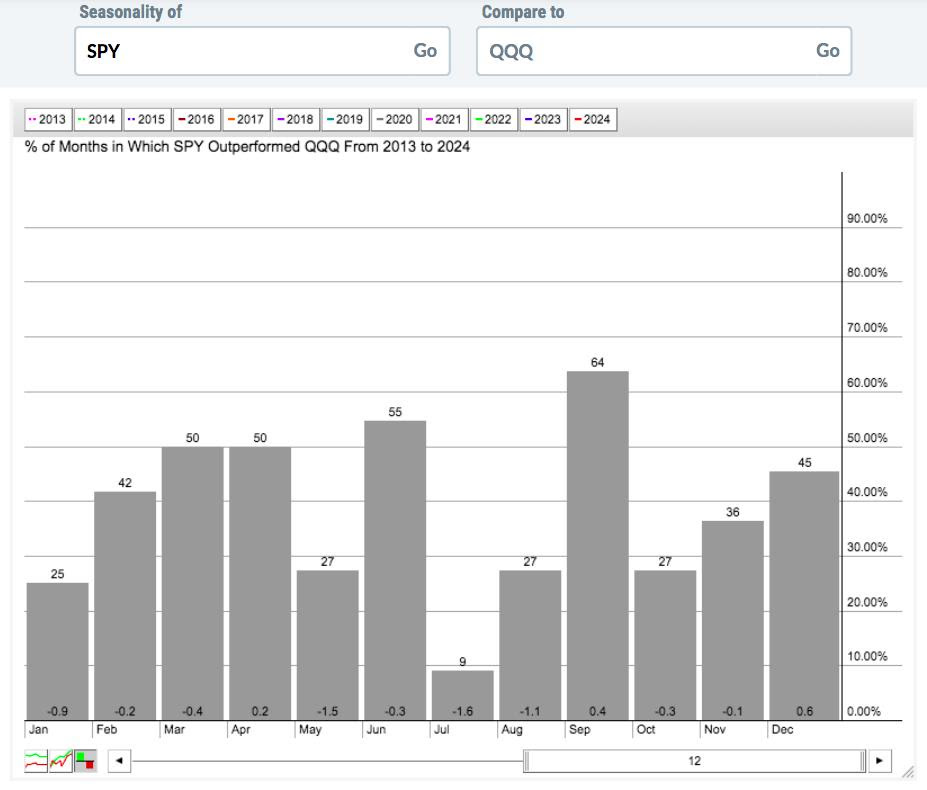The height and width of the screenshot is (790, 927).
Task: Click the -1.6 average value in July bar
Action: tap(462, 711)
